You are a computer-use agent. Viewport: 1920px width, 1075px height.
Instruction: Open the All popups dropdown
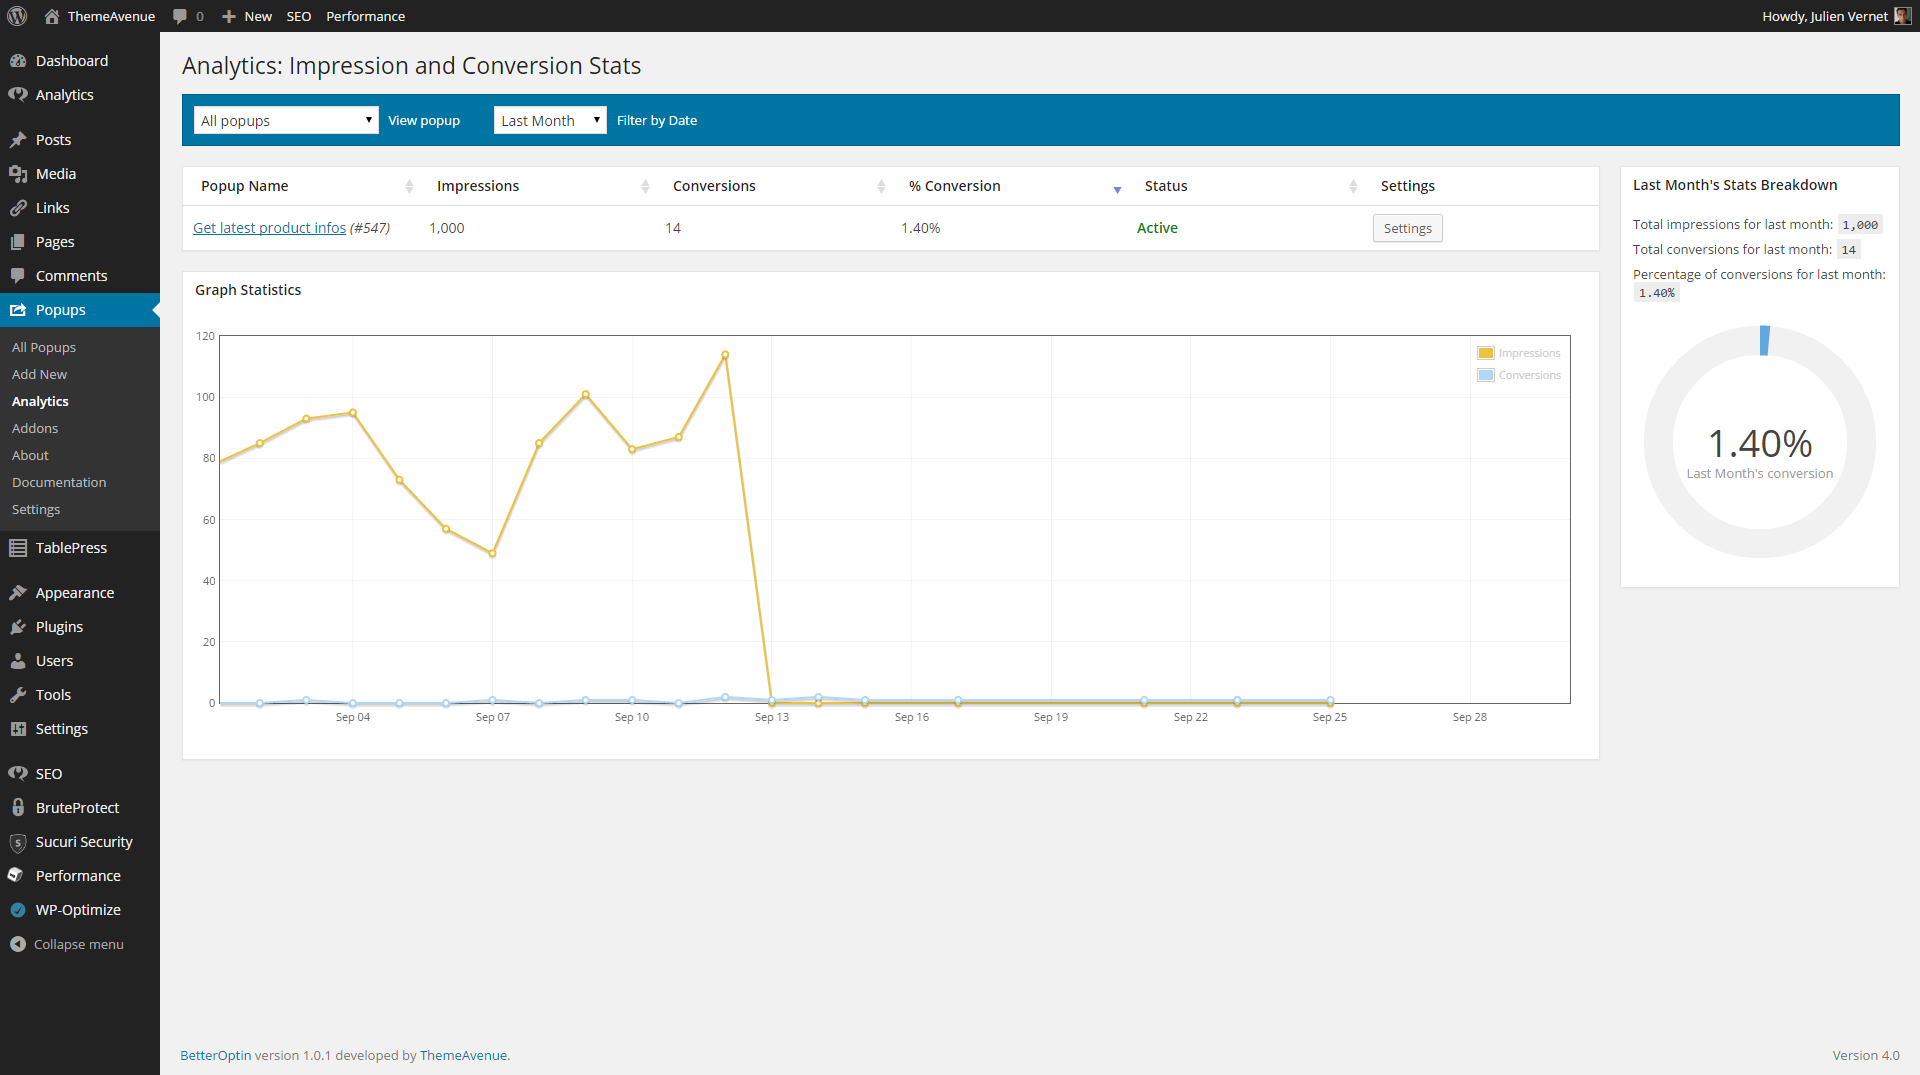286,120
